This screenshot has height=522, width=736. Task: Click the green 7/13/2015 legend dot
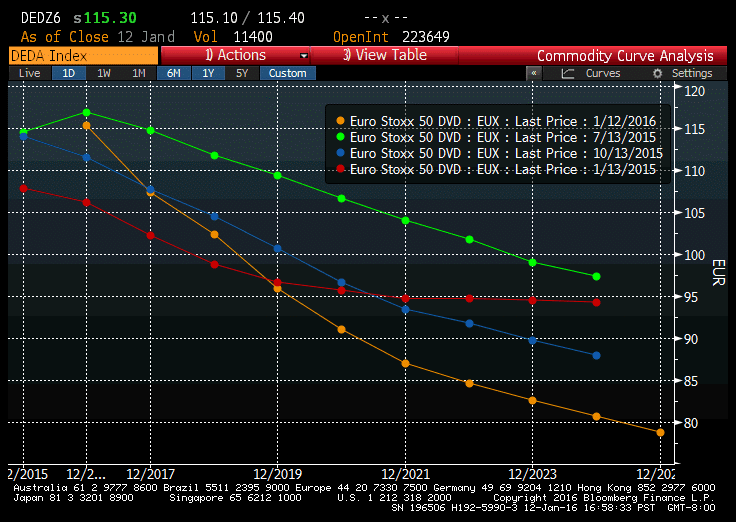point(340,137)
